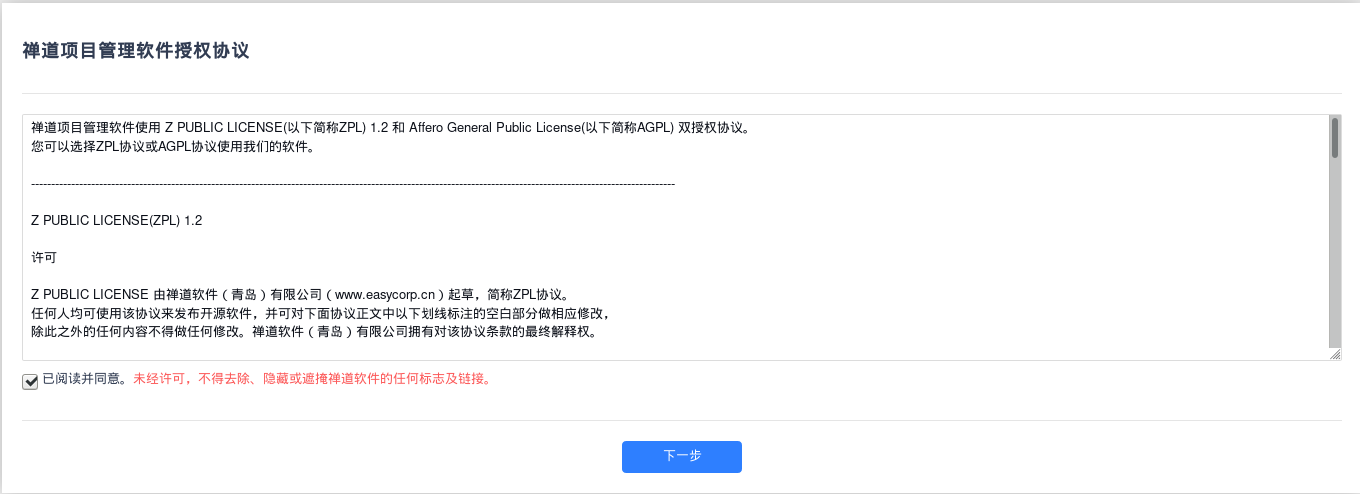Viewport: 1360px width, 494px height.
Task: Click the heading Z PUBLIC LICENSE(ZPL) 1.2
Action: 117,220
